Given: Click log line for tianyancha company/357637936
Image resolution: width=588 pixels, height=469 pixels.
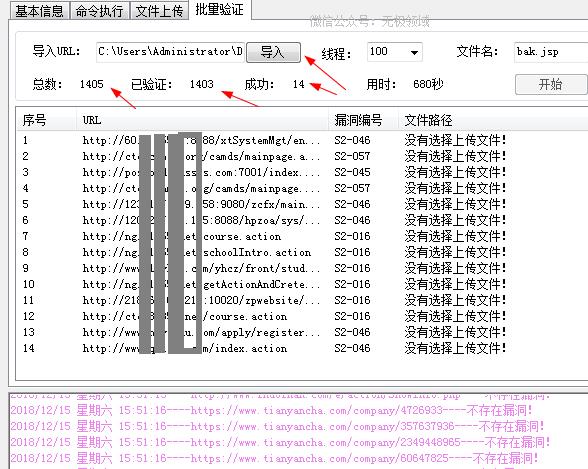Looking at the screenshot, I should (x=278, y=426).
